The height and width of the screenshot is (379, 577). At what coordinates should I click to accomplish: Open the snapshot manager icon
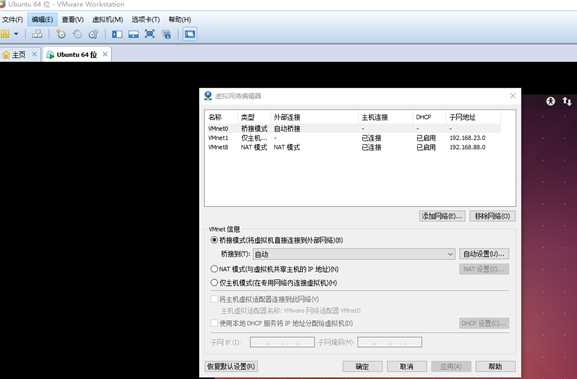coord(93,34)
